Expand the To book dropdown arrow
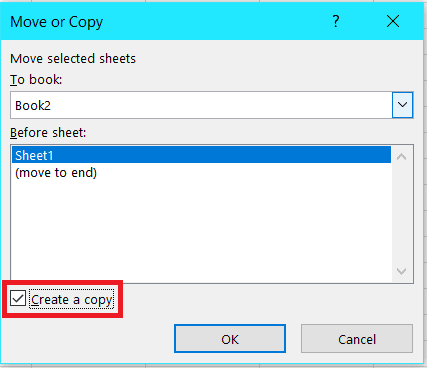Screen dimensions: 427x368 click(x=402, y=105)
